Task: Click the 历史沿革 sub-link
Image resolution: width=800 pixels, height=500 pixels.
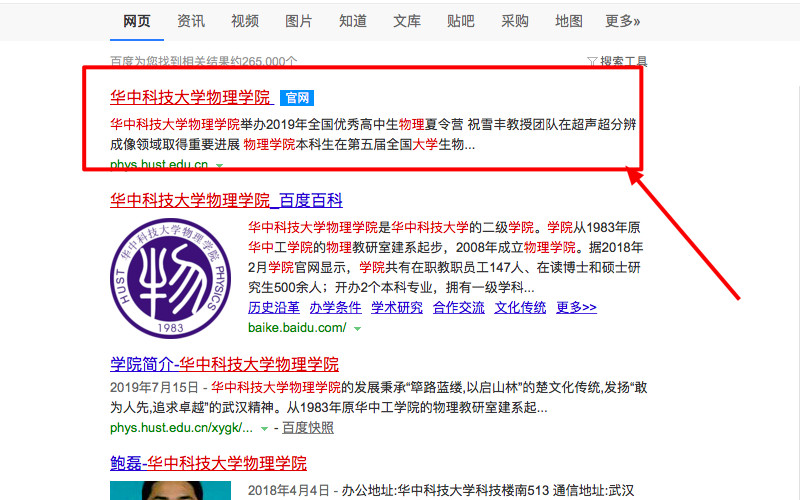Action: pos(273,307)
